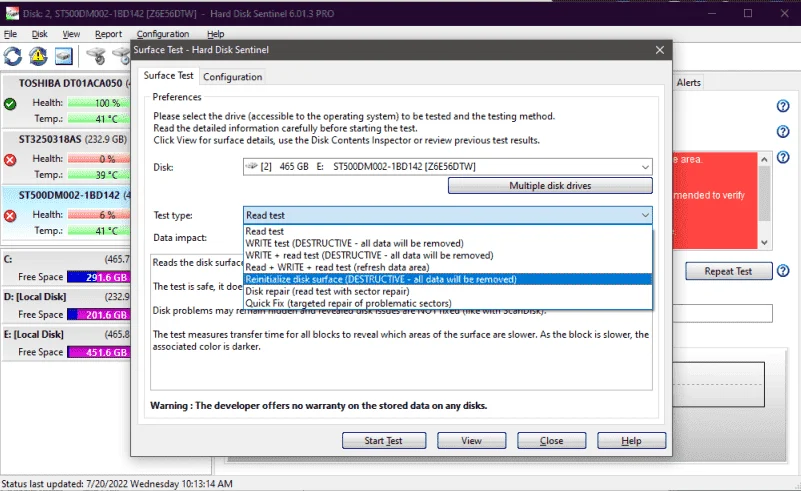801x491 pixels.
Task: Click the D: free space 201.6 GB bar
Action: tap(99, 315)
